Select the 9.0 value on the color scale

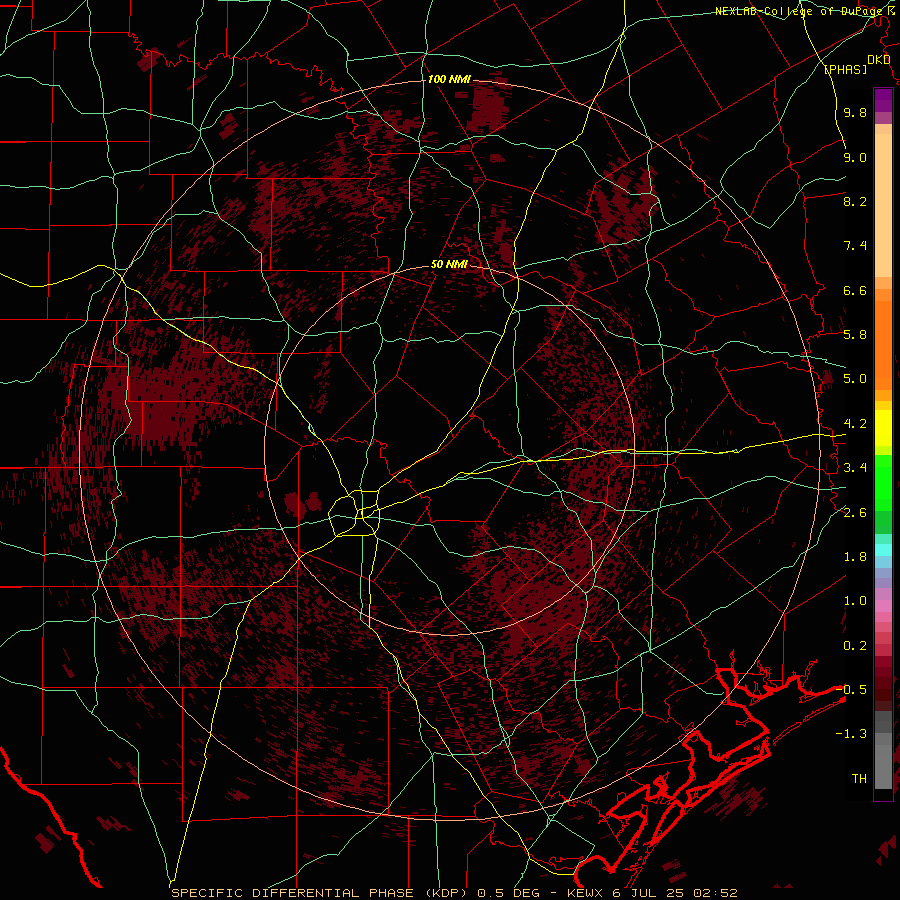855,157
